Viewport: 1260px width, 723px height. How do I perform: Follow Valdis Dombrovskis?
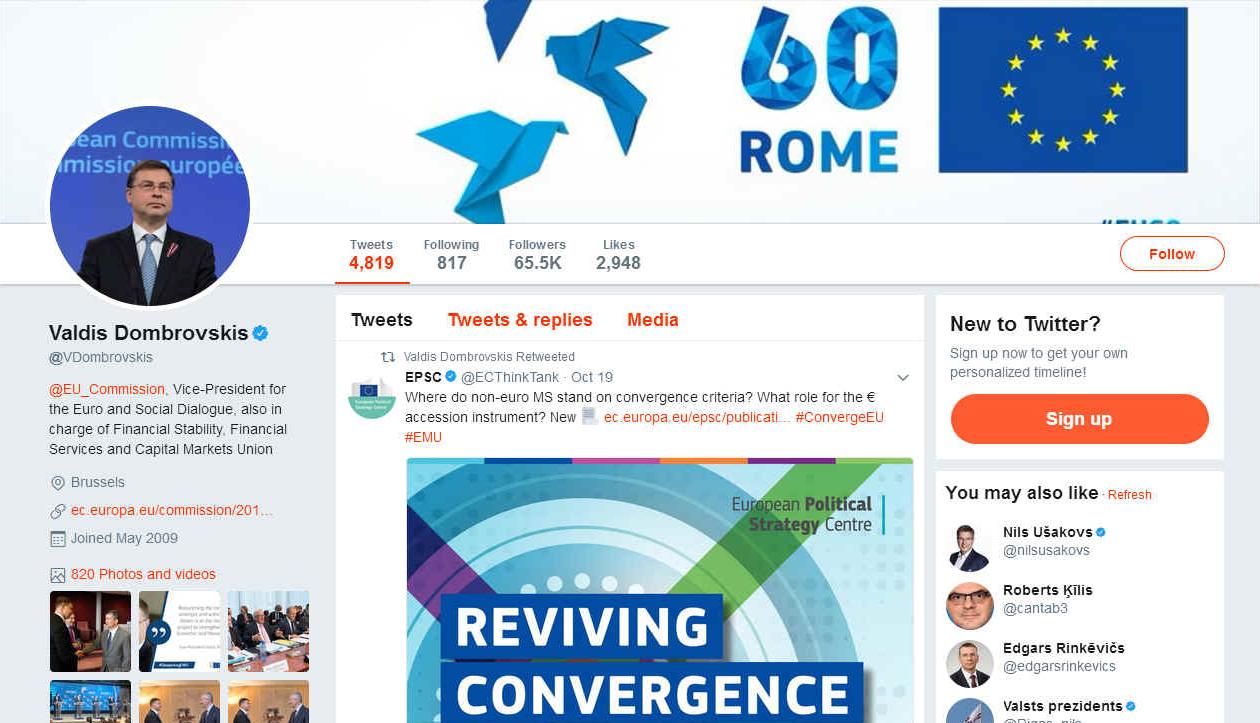tap(1172, 254)
